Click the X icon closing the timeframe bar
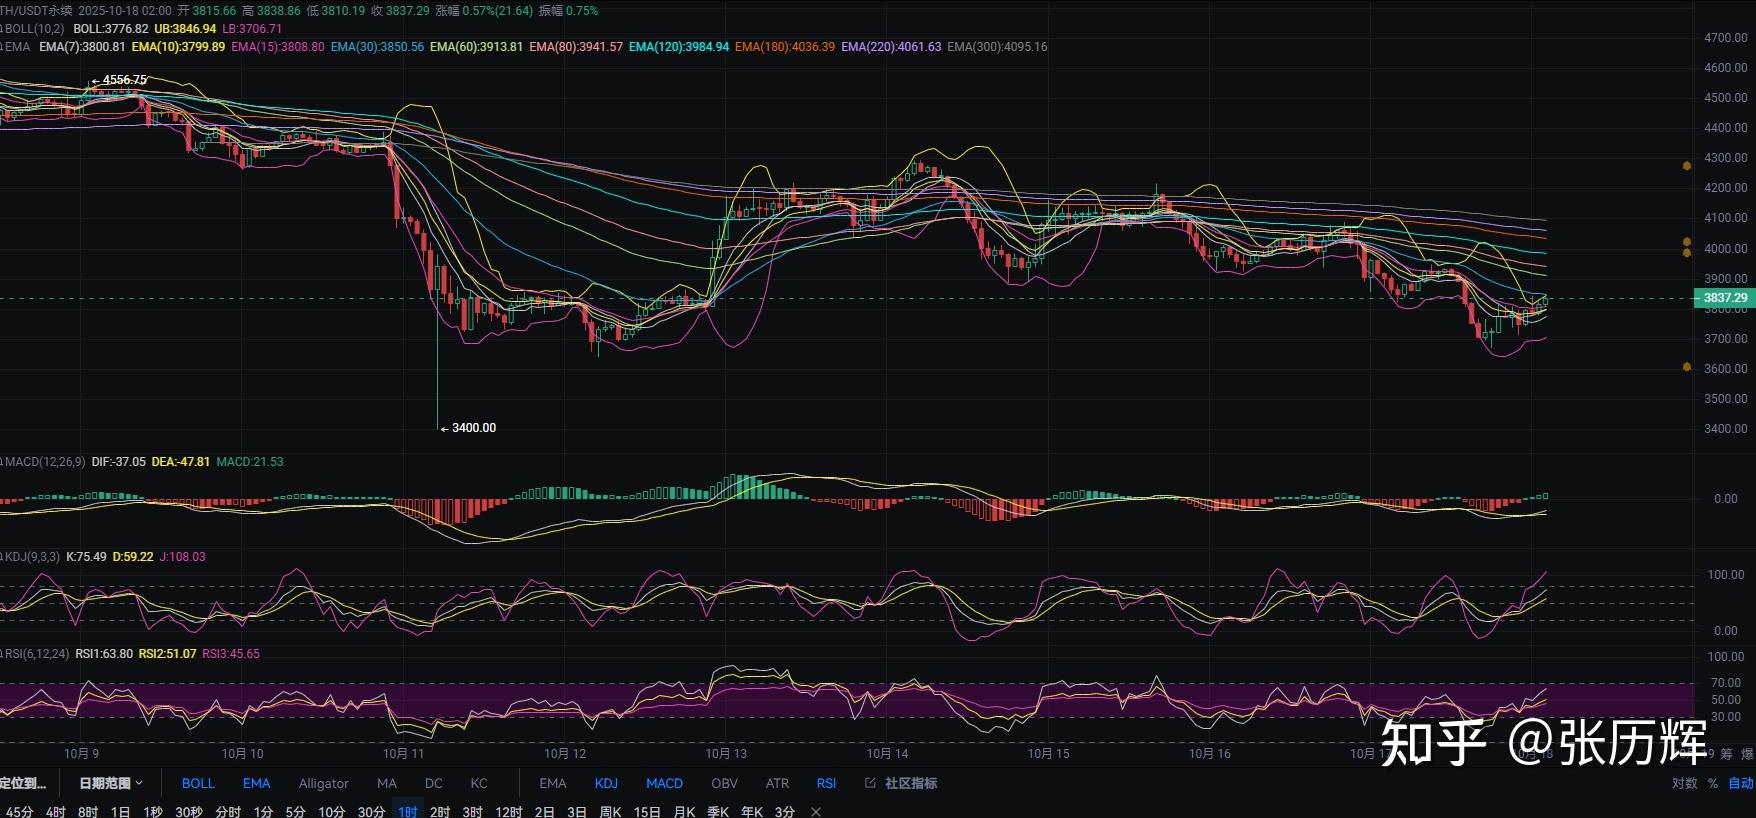Viewport: 1756px width, 818px height. tap(816, 811)
